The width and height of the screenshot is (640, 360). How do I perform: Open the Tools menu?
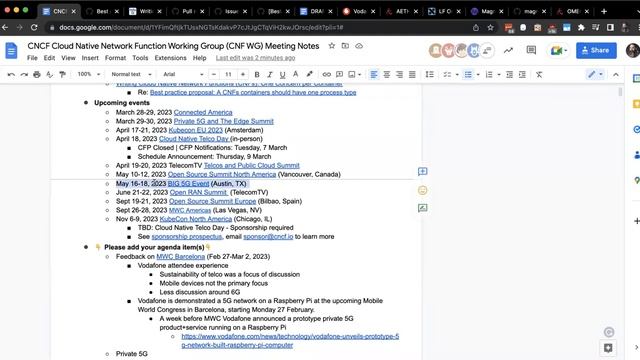pos(140,58)
